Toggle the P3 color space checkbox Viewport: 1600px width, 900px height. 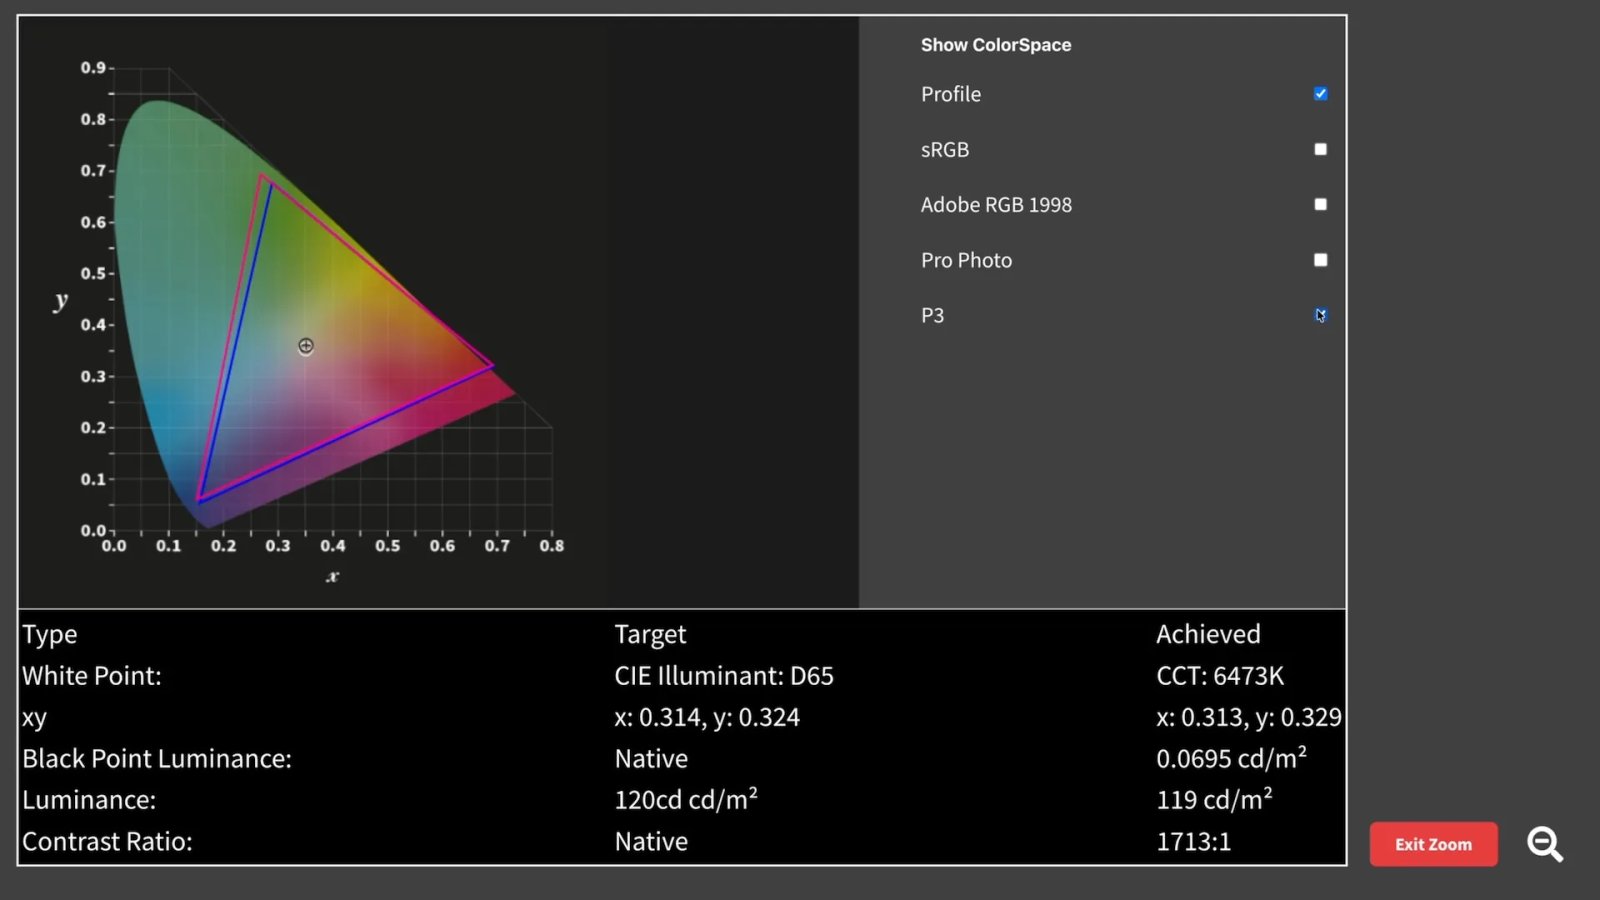click(1320, 314)
